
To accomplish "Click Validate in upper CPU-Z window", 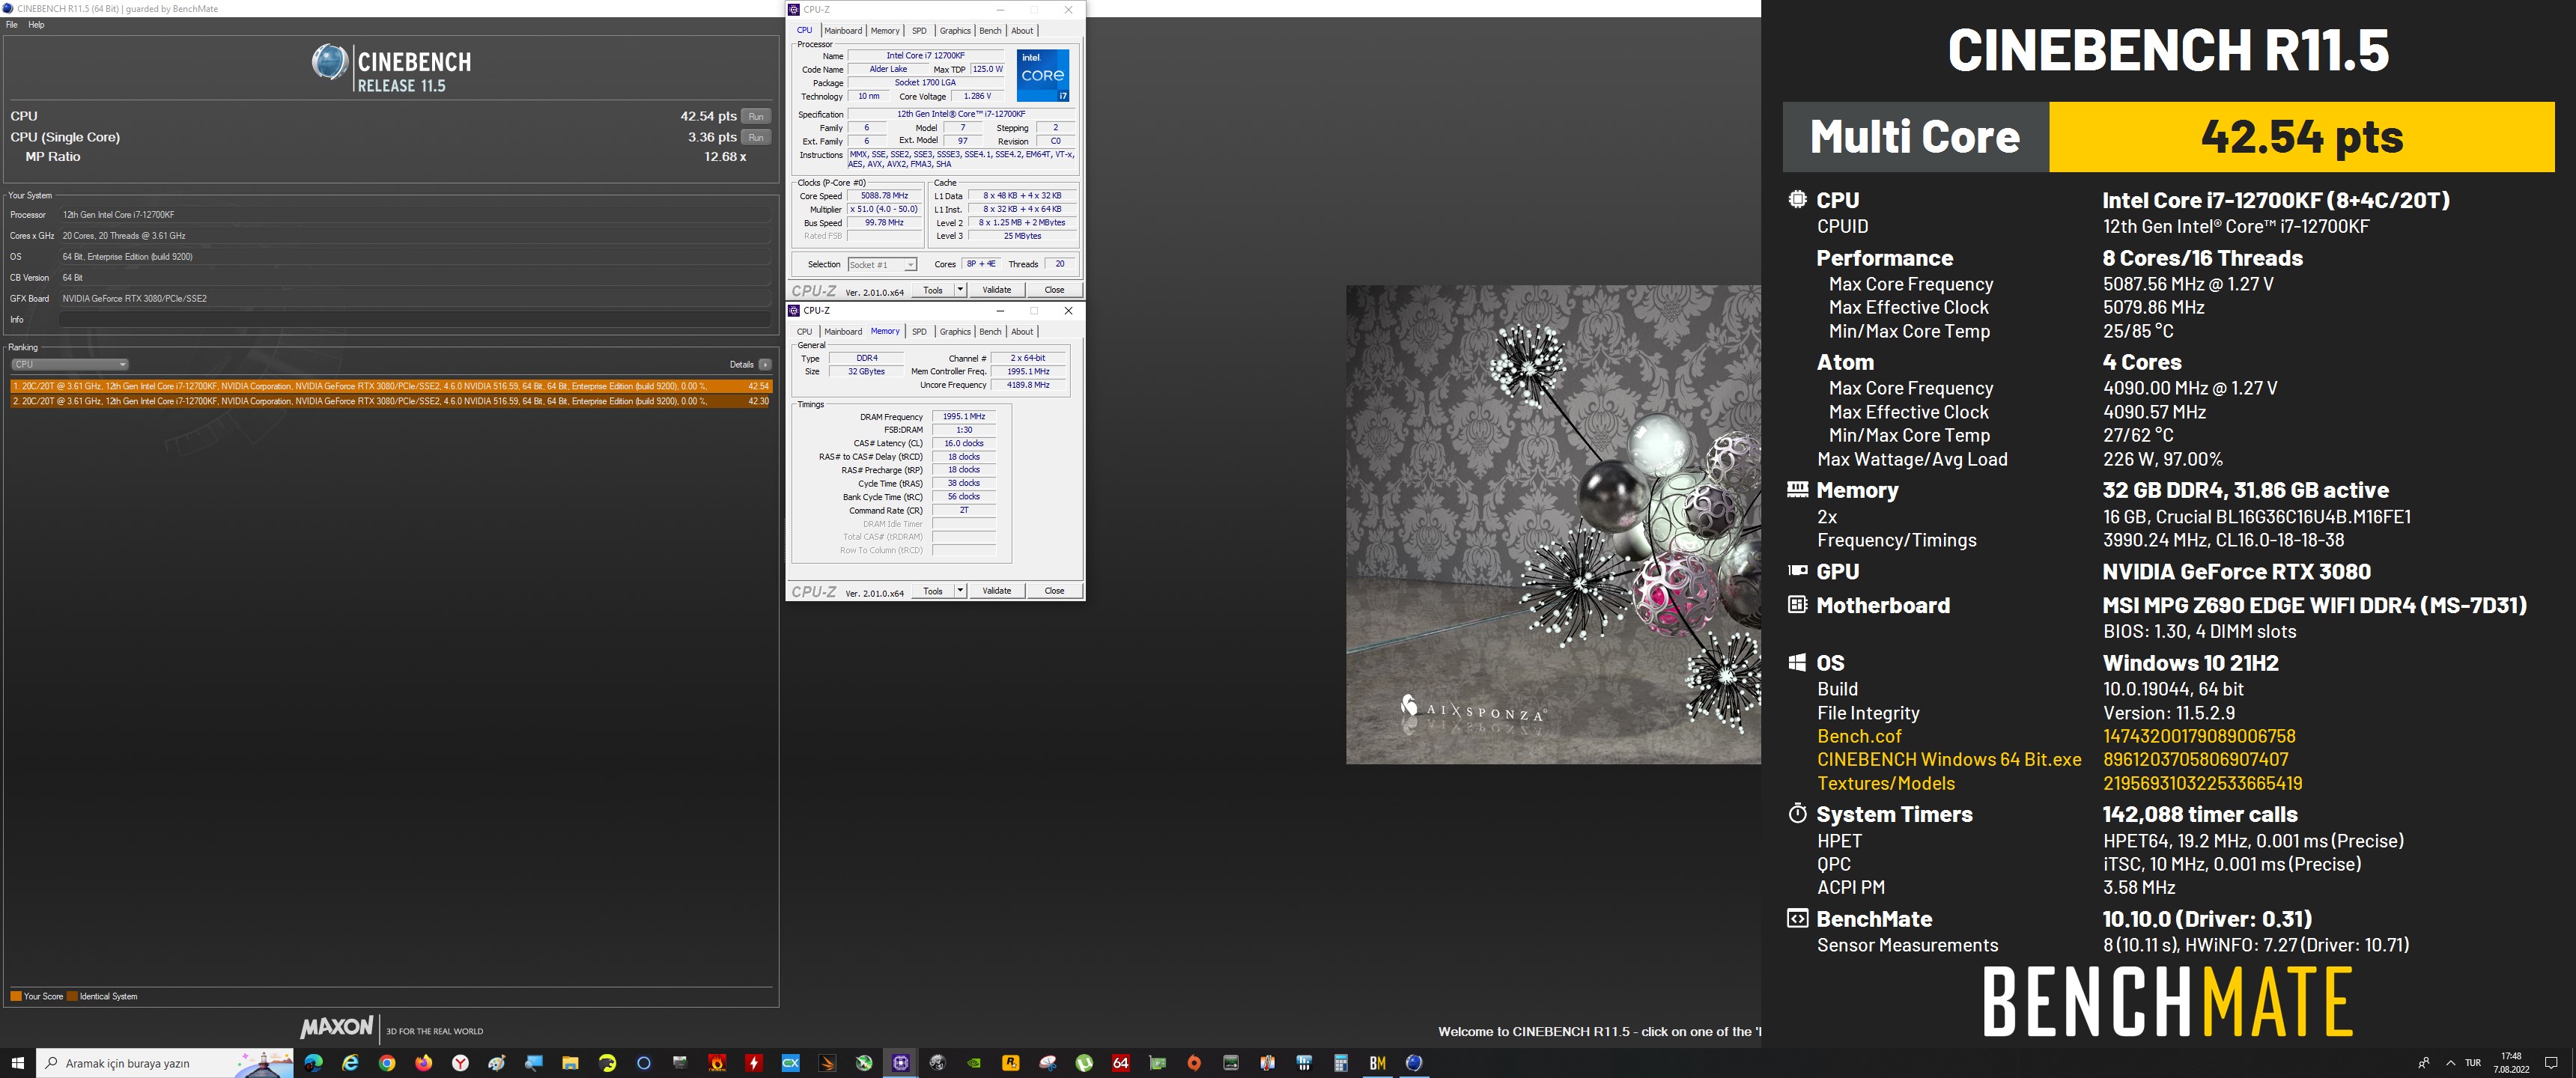I will point(997,290).
